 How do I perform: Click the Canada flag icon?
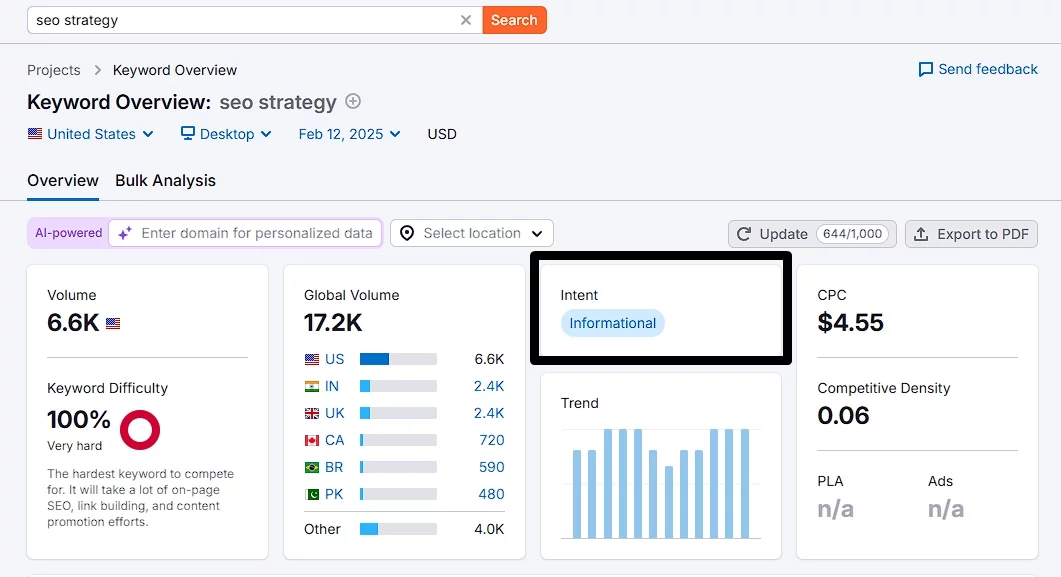[x=311, y=440]
